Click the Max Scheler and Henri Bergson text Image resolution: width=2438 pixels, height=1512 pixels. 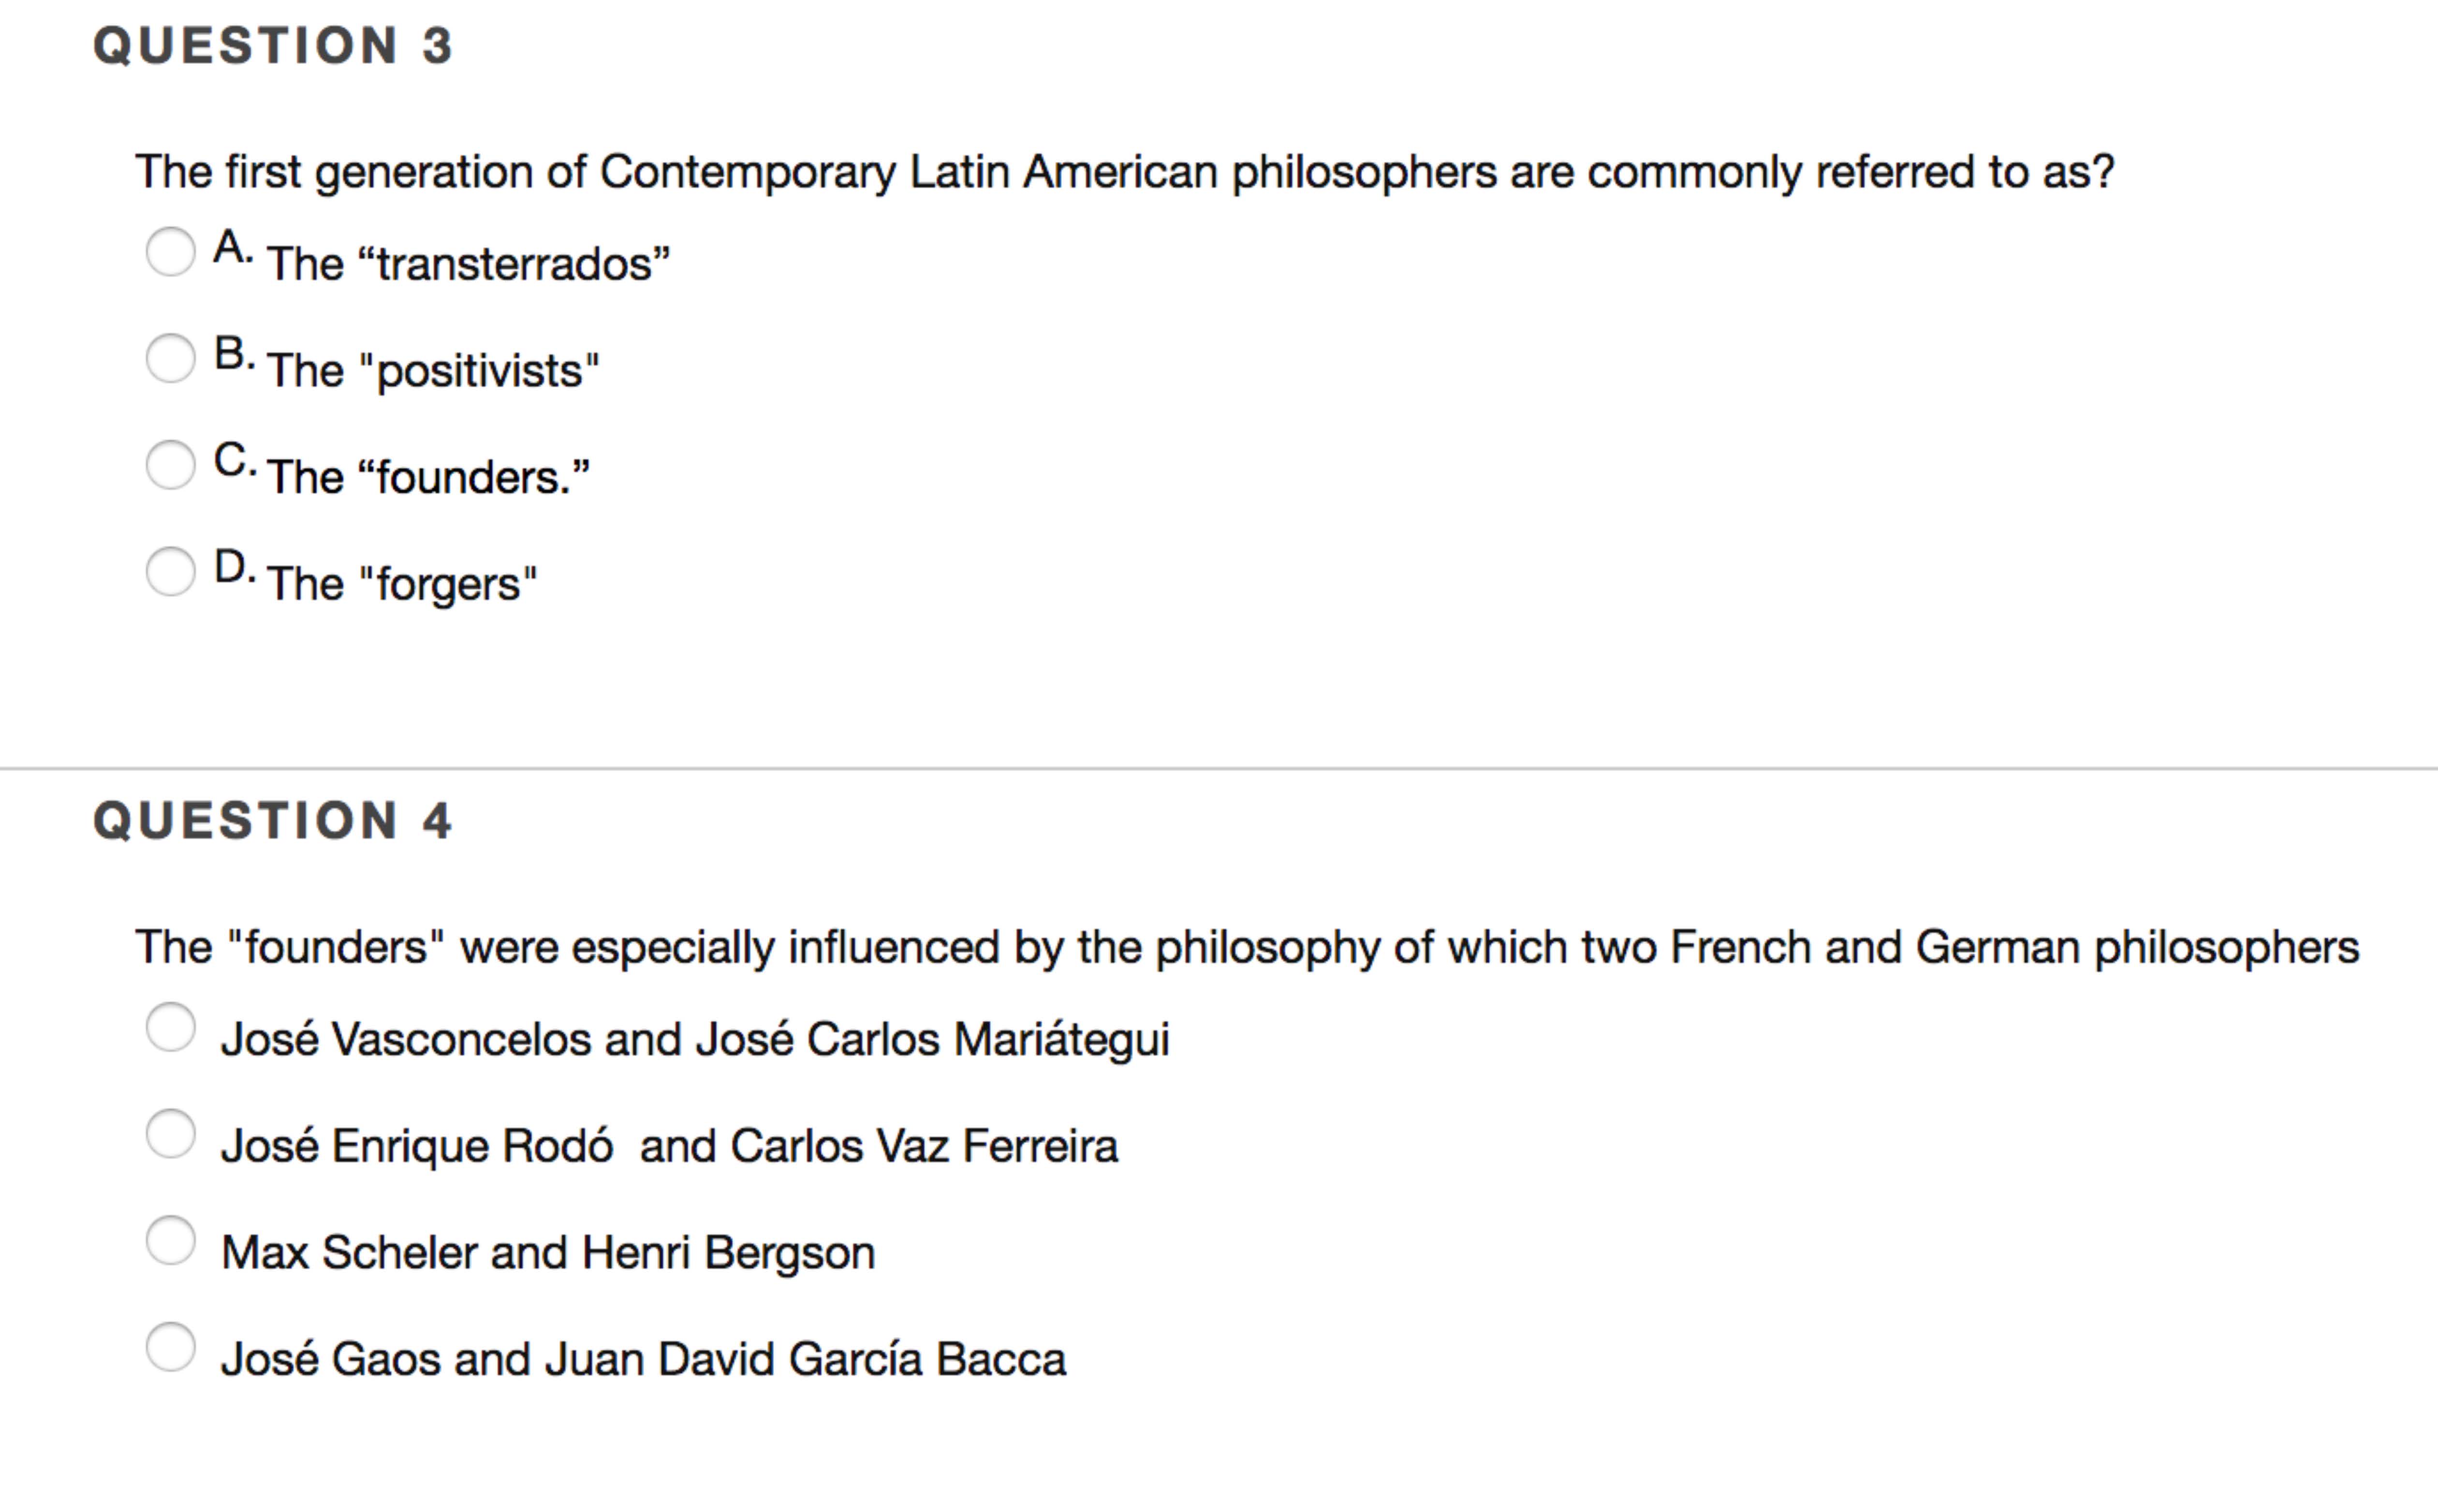pyautogui.click(x=548, y=1253)
